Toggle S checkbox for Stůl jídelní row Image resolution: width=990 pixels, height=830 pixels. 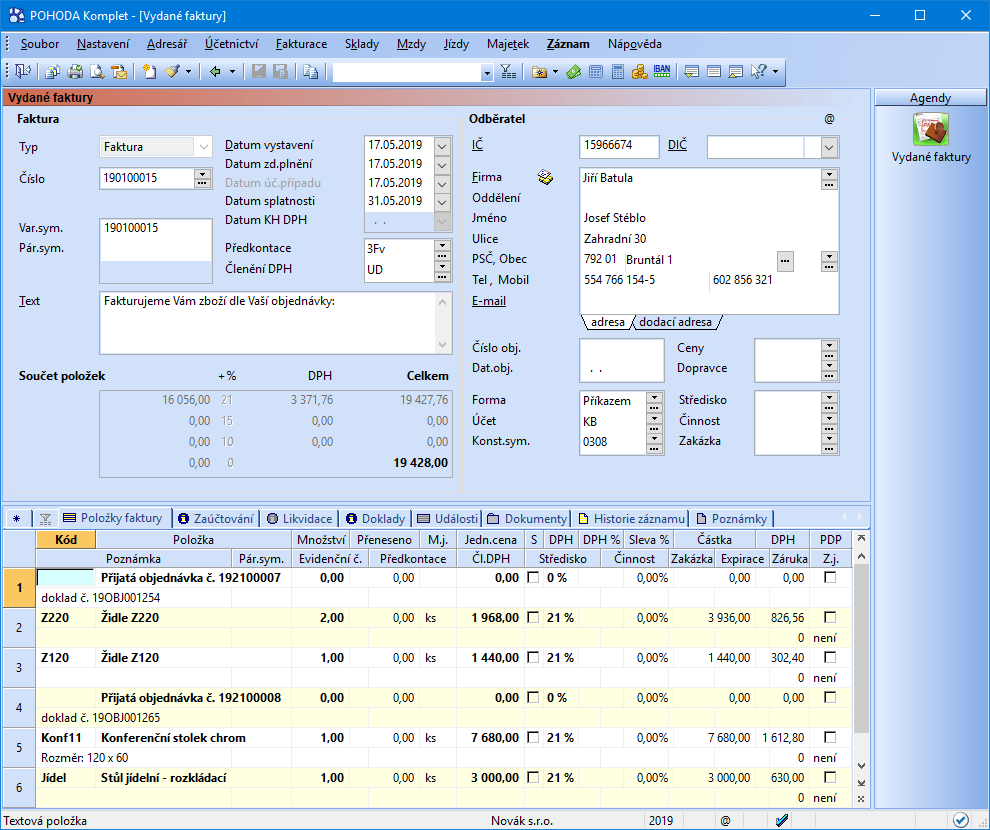tap(534, 777)
